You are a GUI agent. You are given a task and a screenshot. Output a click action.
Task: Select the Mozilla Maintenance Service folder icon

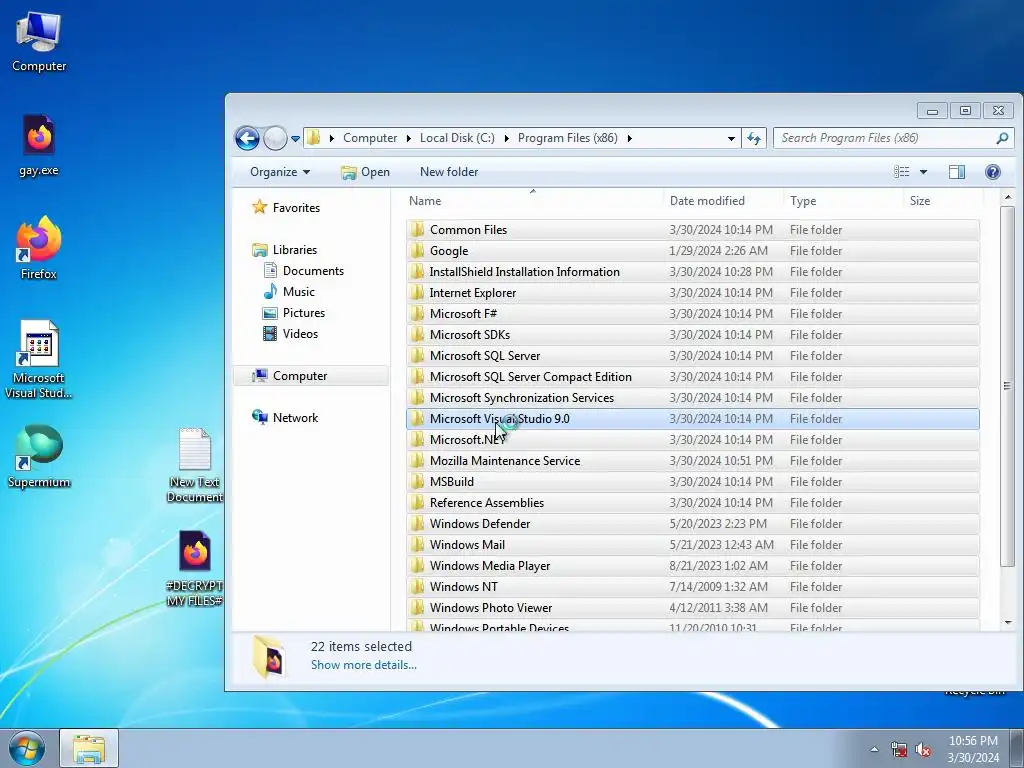[x=417, y=460]
